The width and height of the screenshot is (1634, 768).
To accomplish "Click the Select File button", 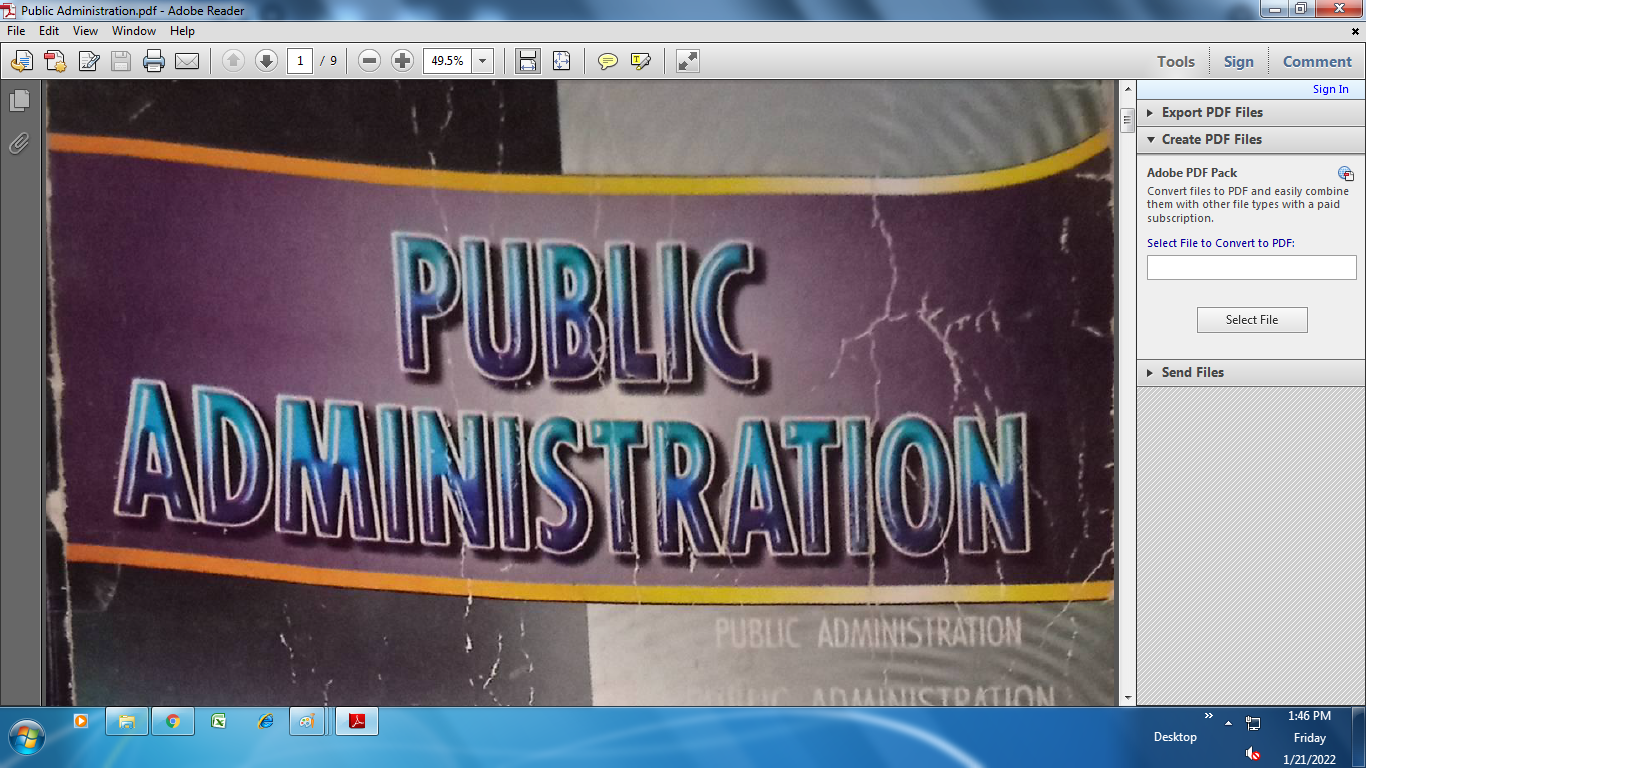I will click(x=1252, y=320).
